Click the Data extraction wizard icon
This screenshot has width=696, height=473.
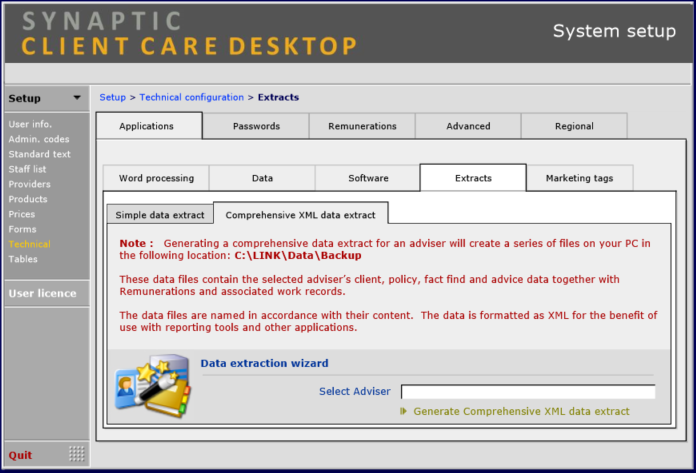tap(153, 386)
